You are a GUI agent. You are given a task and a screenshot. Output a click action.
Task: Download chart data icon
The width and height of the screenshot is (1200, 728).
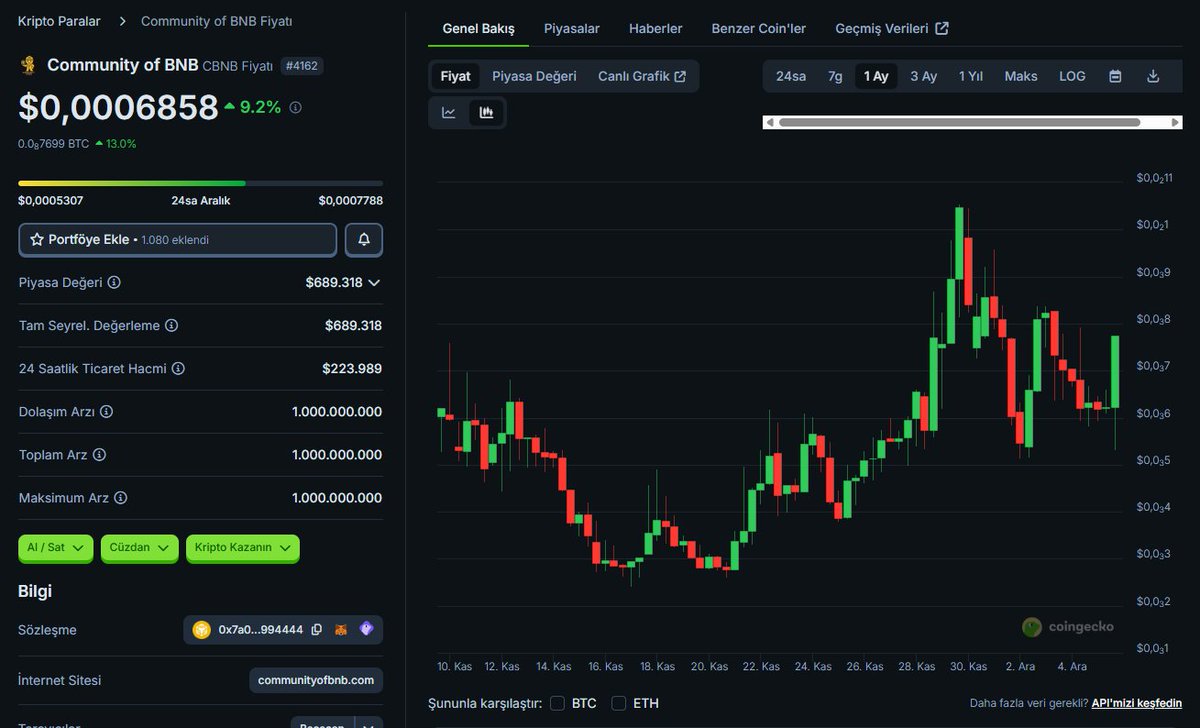pyautogui.click(x=1153, y=76)
